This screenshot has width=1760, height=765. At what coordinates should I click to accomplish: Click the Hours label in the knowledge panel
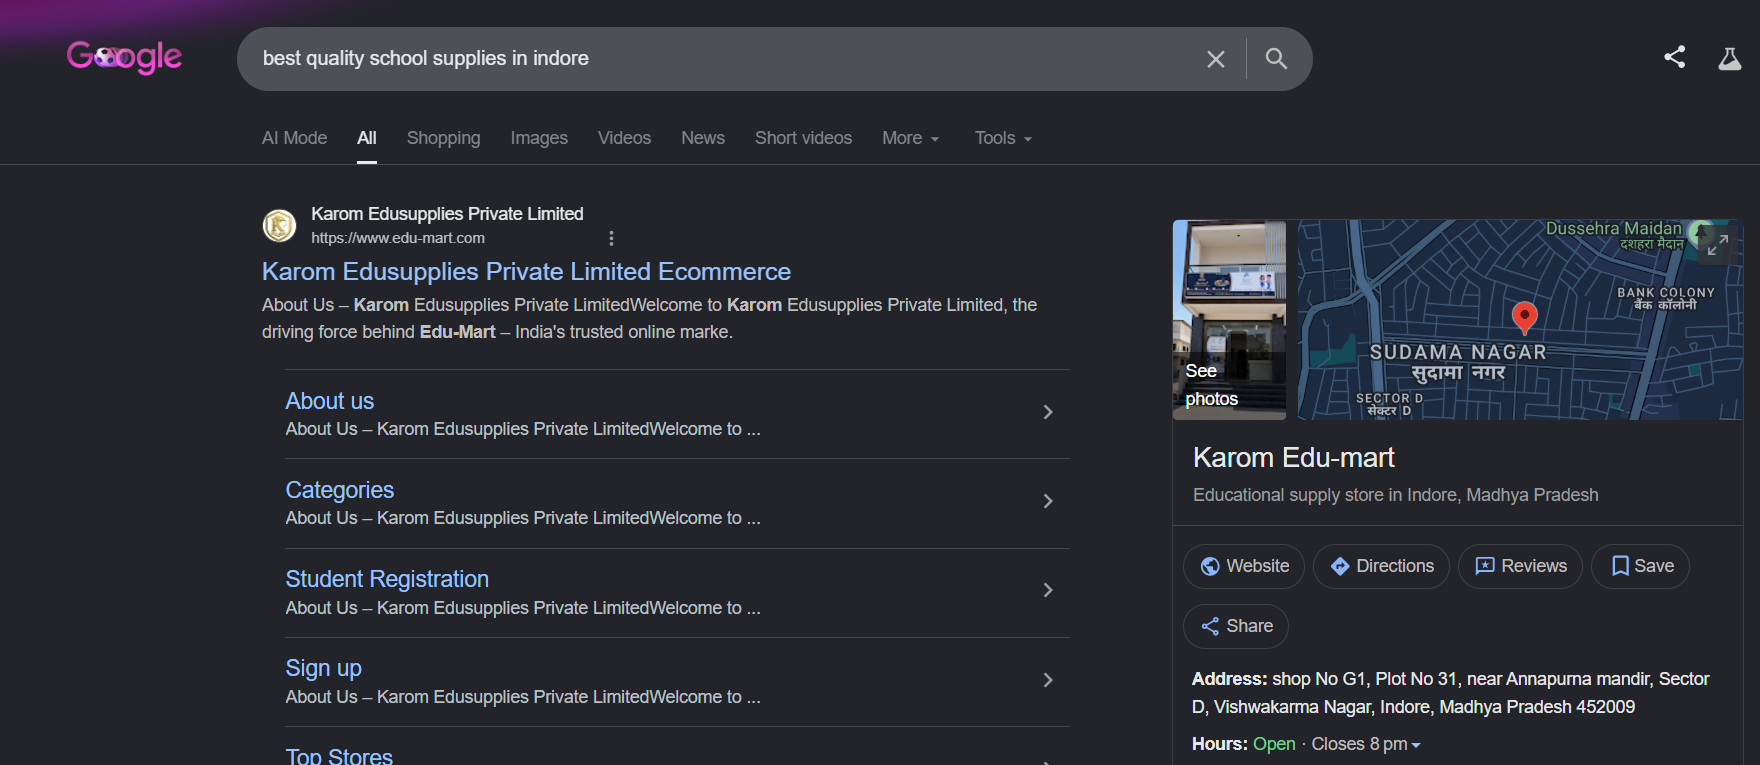(1219, 744)
